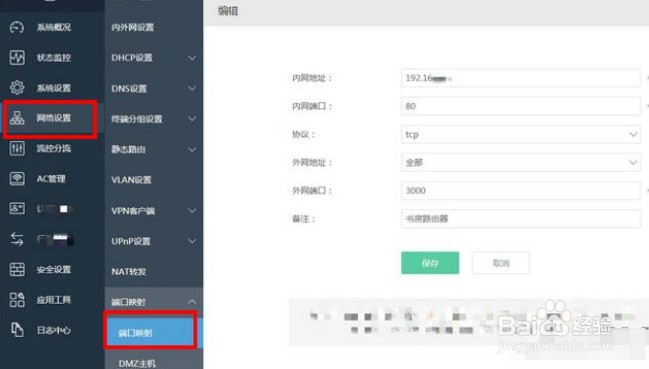Expand DNS设置 chevron
Screen dimensions: 649x369
click(x=192, y=88)
